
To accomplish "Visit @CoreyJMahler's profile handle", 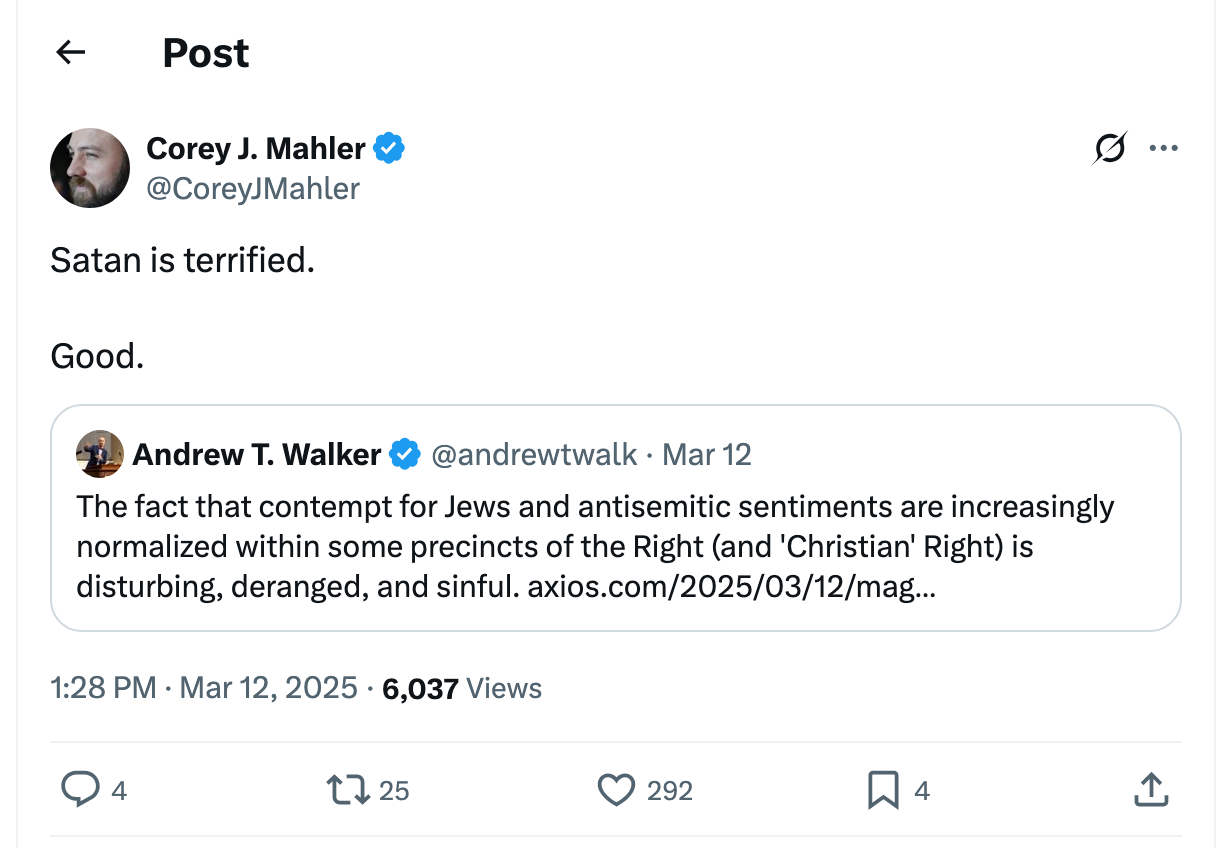I will click(x=254, y=189).
